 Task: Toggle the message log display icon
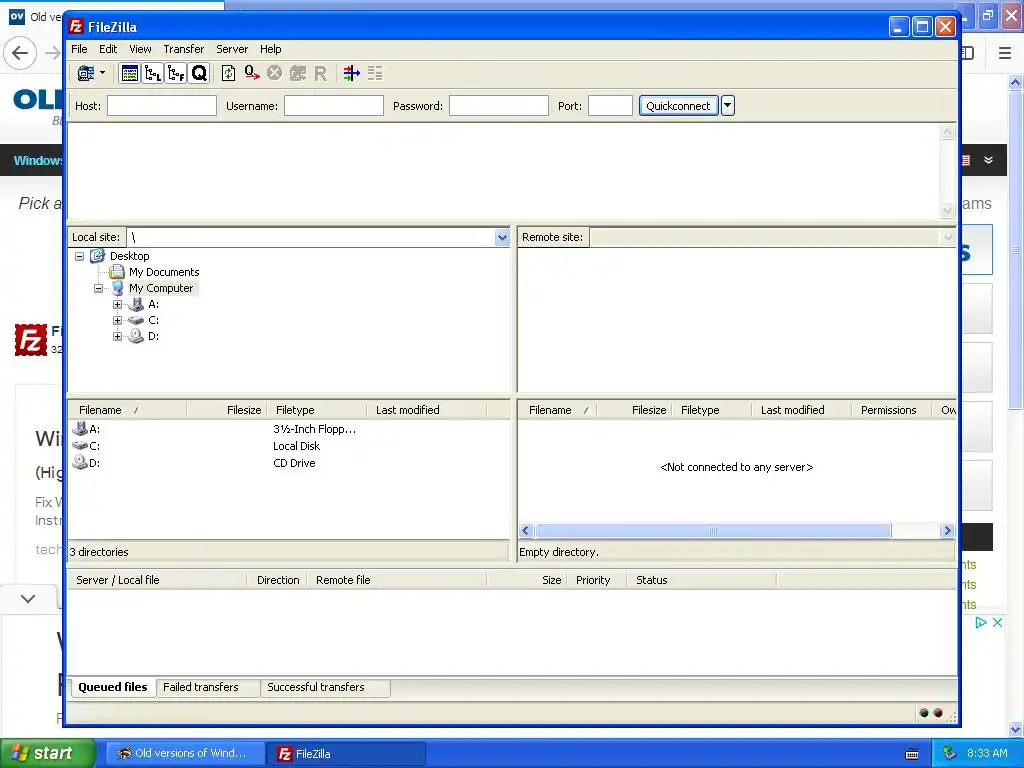click(x=129, y=73)
